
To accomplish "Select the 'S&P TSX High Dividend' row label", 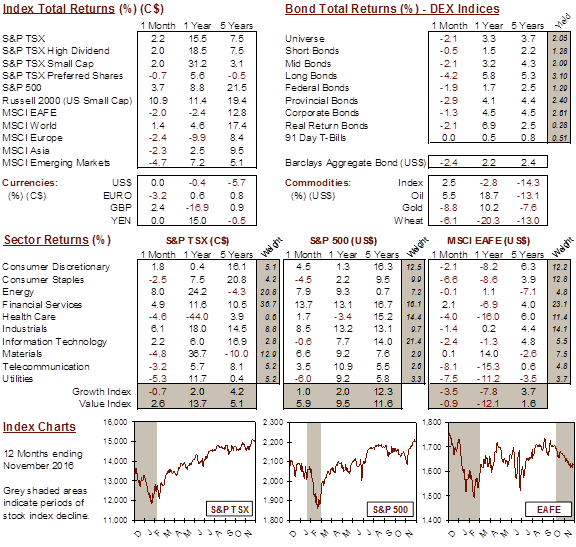I will [x=56, y=51].
